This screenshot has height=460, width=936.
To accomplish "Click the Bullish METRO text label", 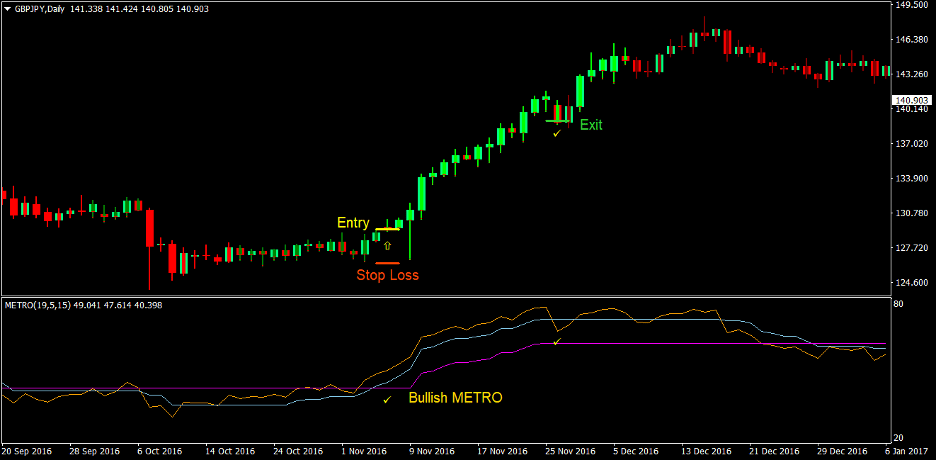I will 455,398.
